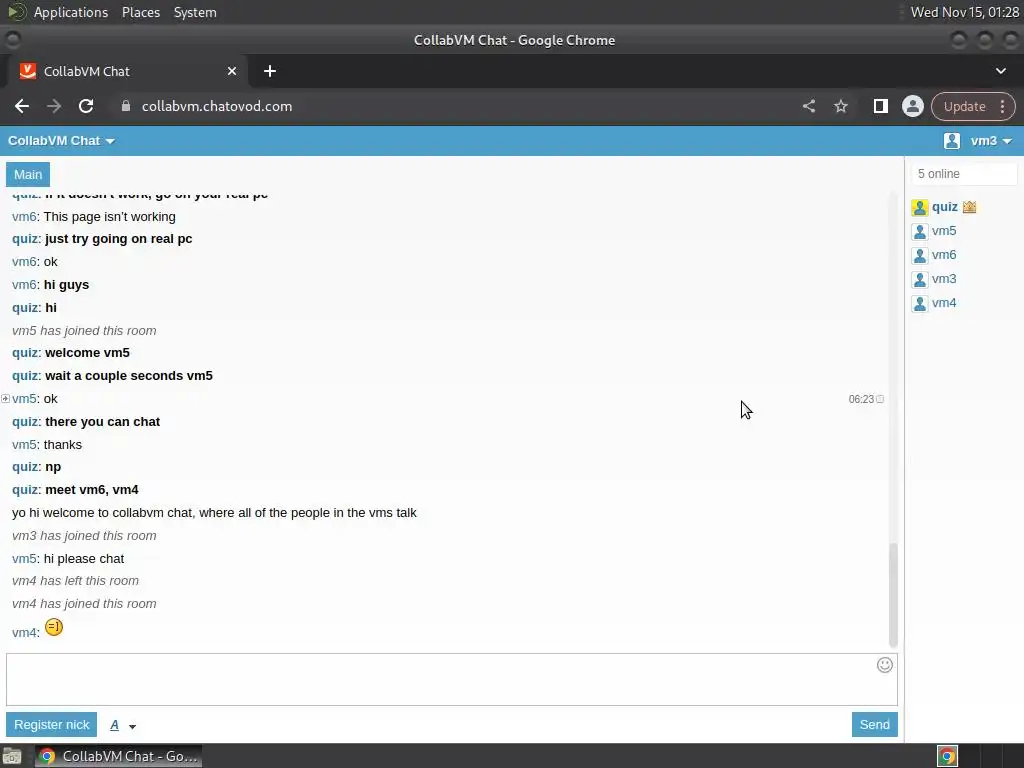The height and width of the screenshot is (768, 1024).
Task: Open the Chrome profile avatar
Action: pos(912,106)
